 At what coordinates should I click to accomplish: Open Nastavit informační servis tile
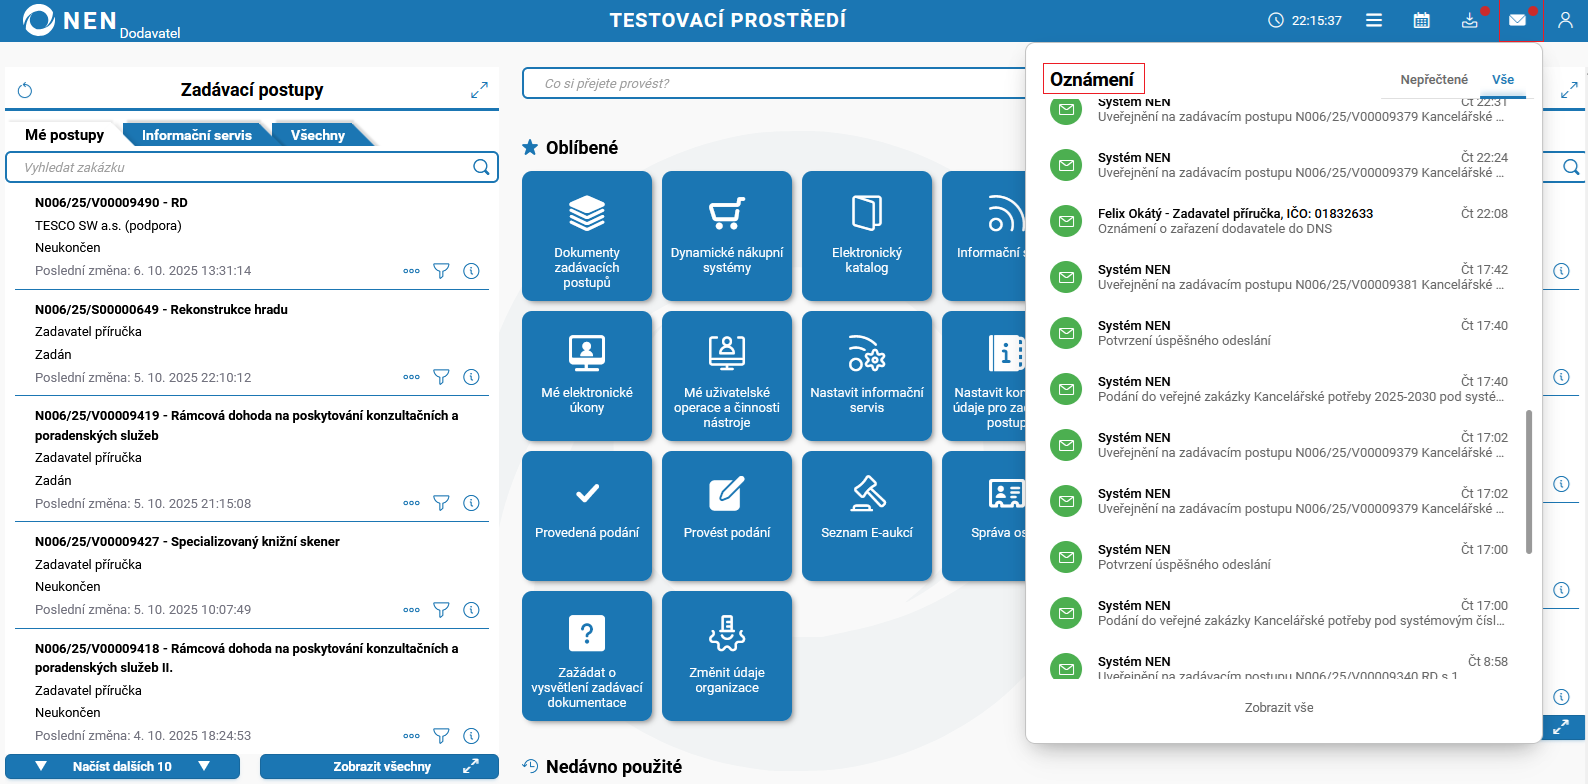867,376
